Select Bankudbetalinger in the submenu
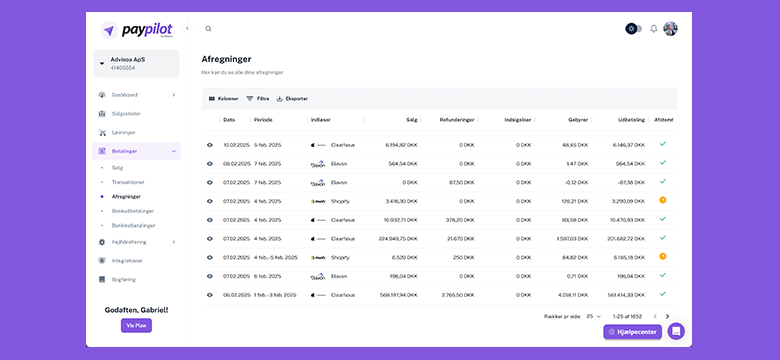The height and width of the screenshot is (360, 780). (133, 211)
